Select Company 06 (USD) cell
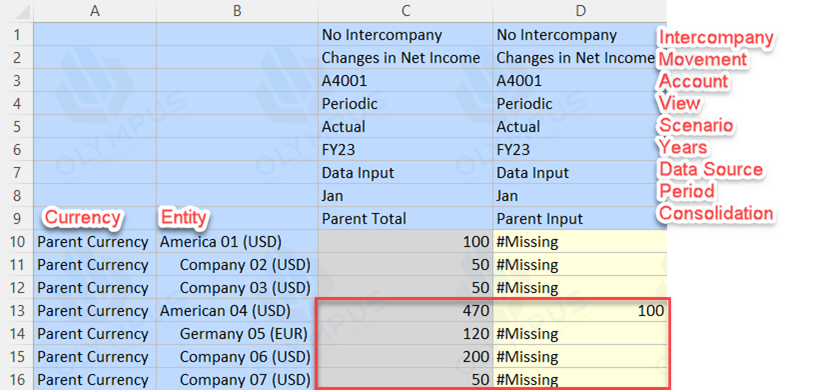 point(237,357)
